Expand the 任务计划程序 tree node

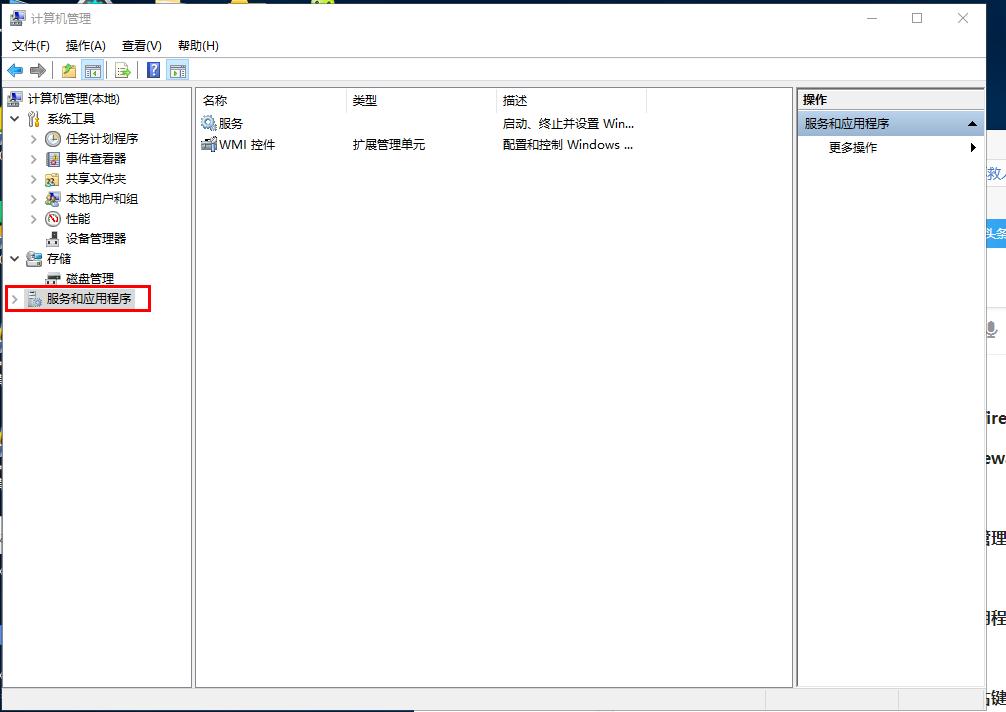click(x=33, y=138)
